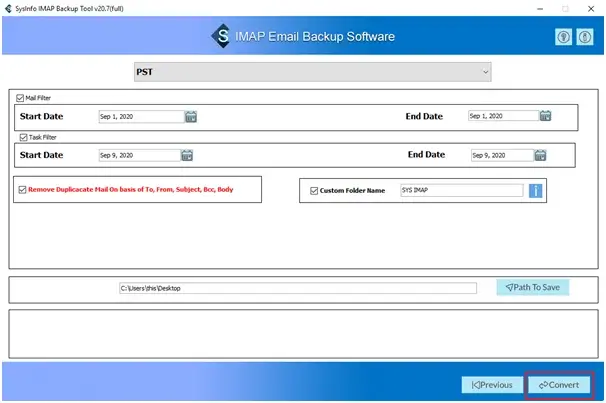606x403 pixels.
Task: Click the Path To Save button
Action: pos(532,288)
